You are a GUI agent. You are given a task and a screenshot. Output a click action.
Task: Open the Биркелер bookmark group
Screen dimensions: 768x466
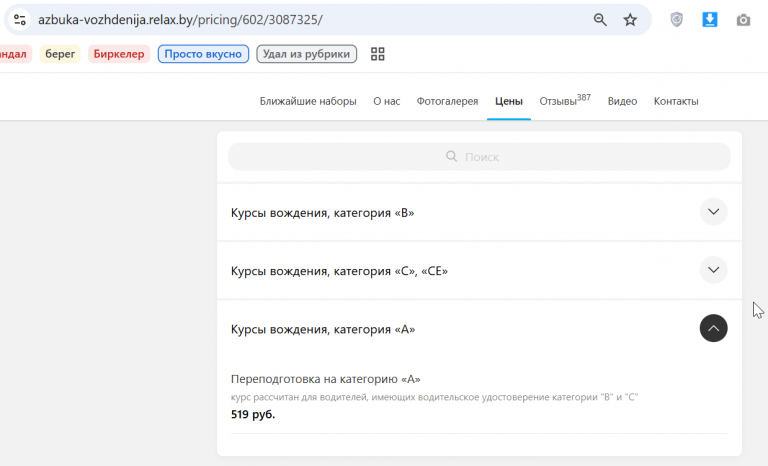[x=119, y=54]
